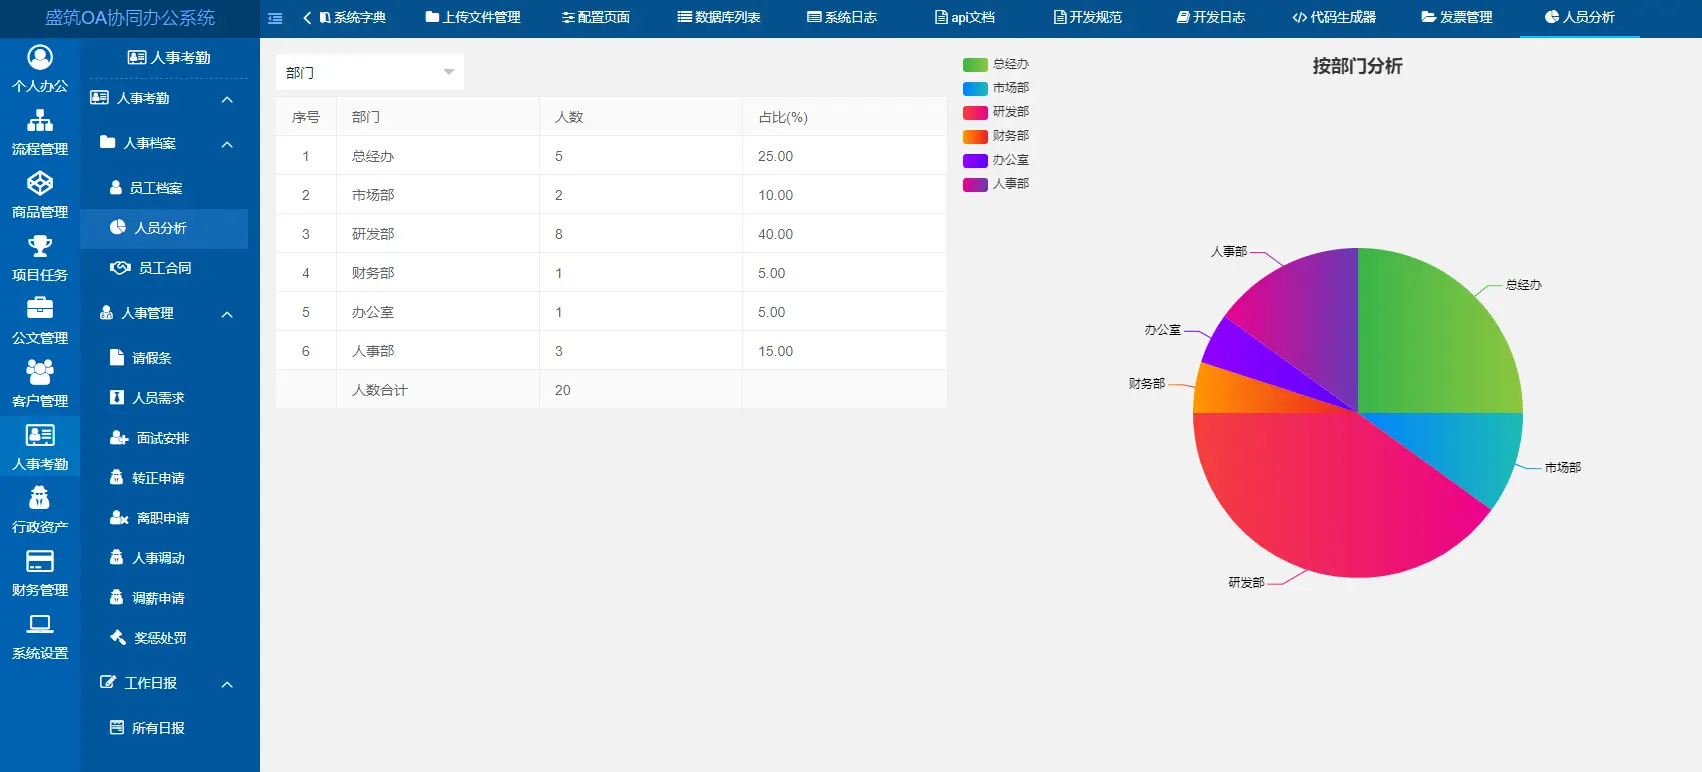This screenshot has width=1702, height=772.
Task: Click the 客户管理 group icon
Action: pyautogui.click(x=40, y=373)
